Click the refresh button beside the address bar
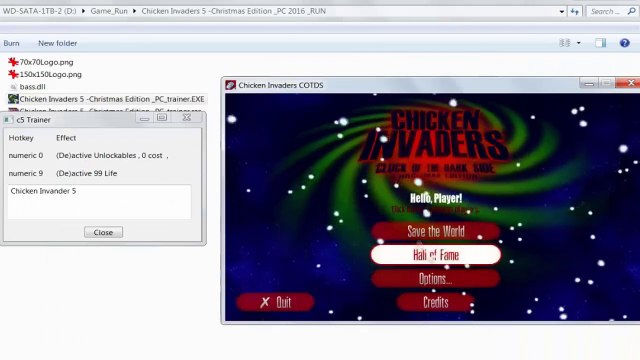 coord(575,11)
